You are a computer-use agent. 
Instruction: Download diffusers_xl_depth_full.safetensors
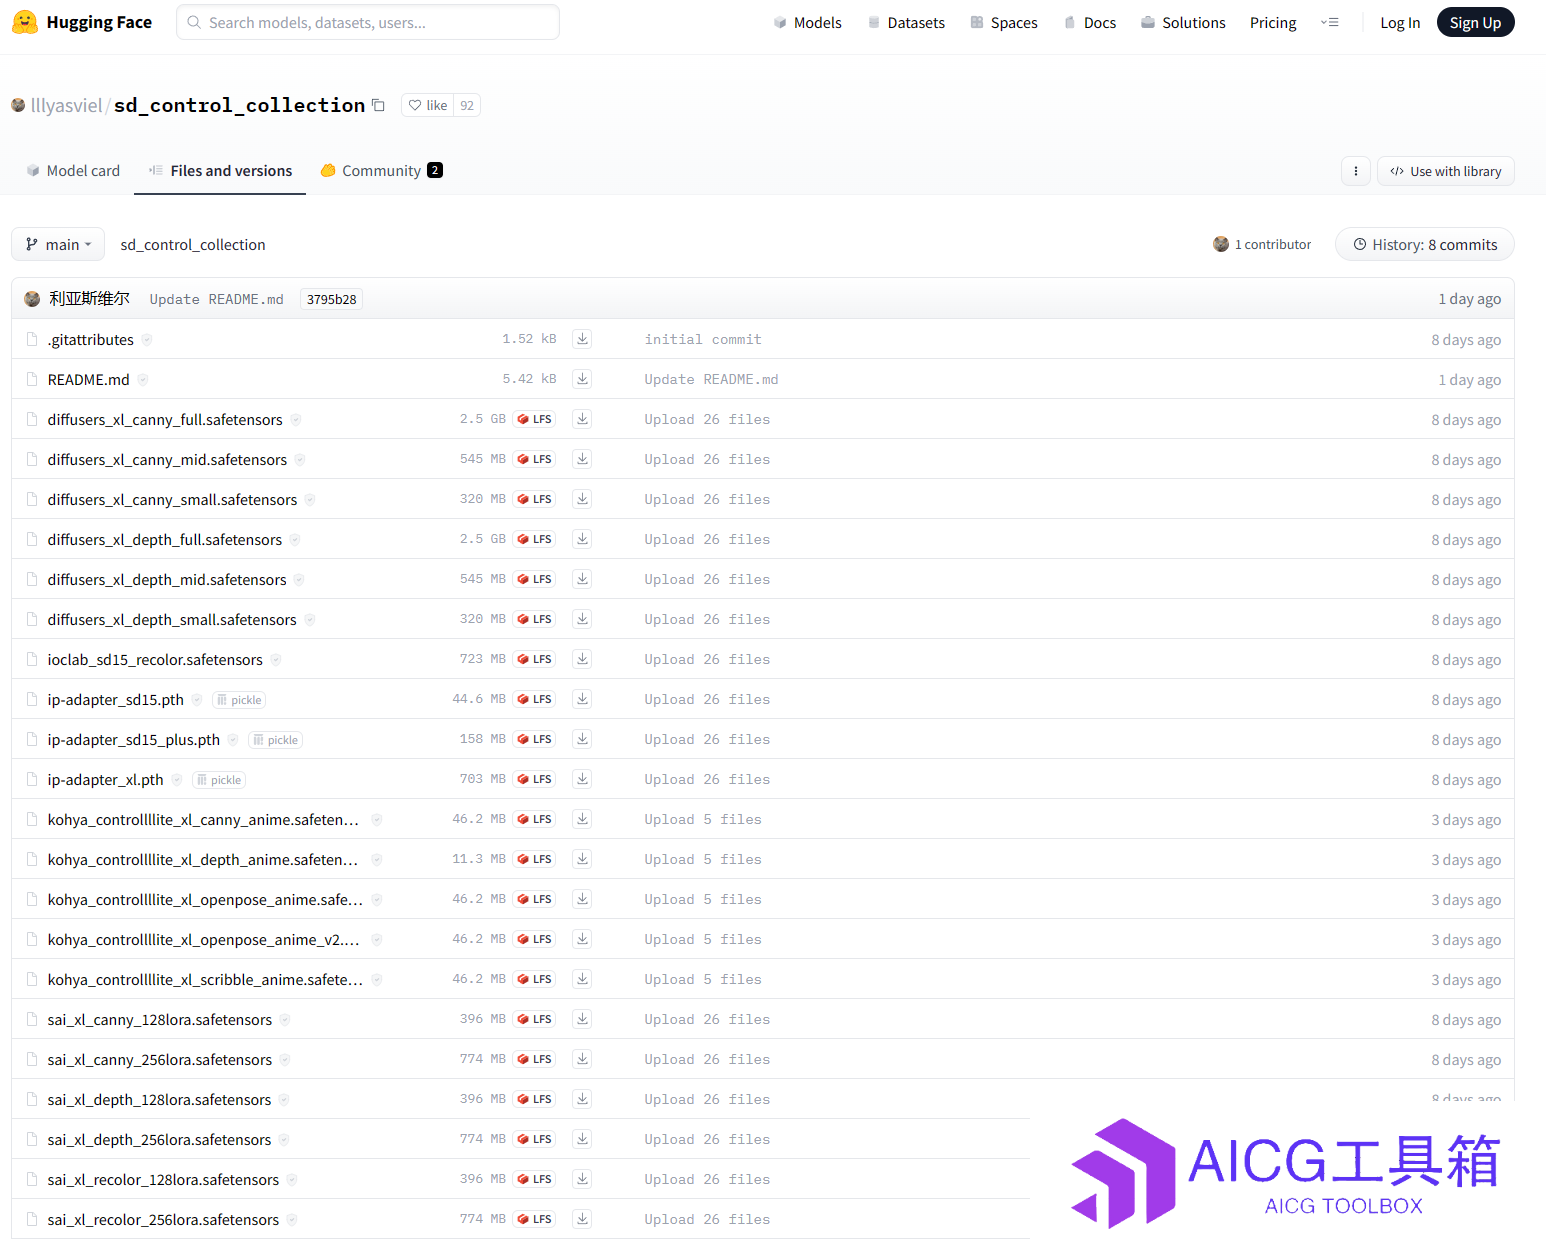(582, 539)
